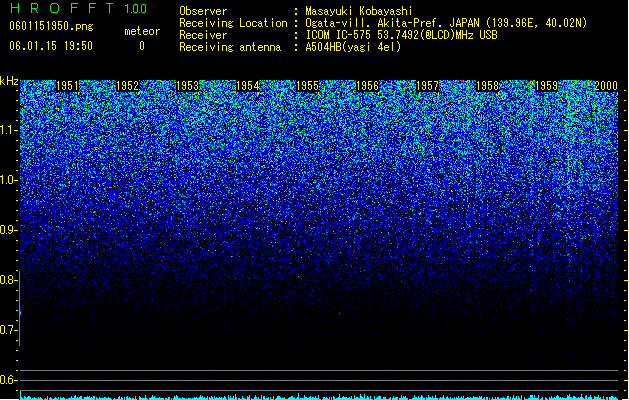Click the 0.6 kHz axis label
Viewport: 629px width, 400px height.
pyautogui.click(x=8, y=380)
